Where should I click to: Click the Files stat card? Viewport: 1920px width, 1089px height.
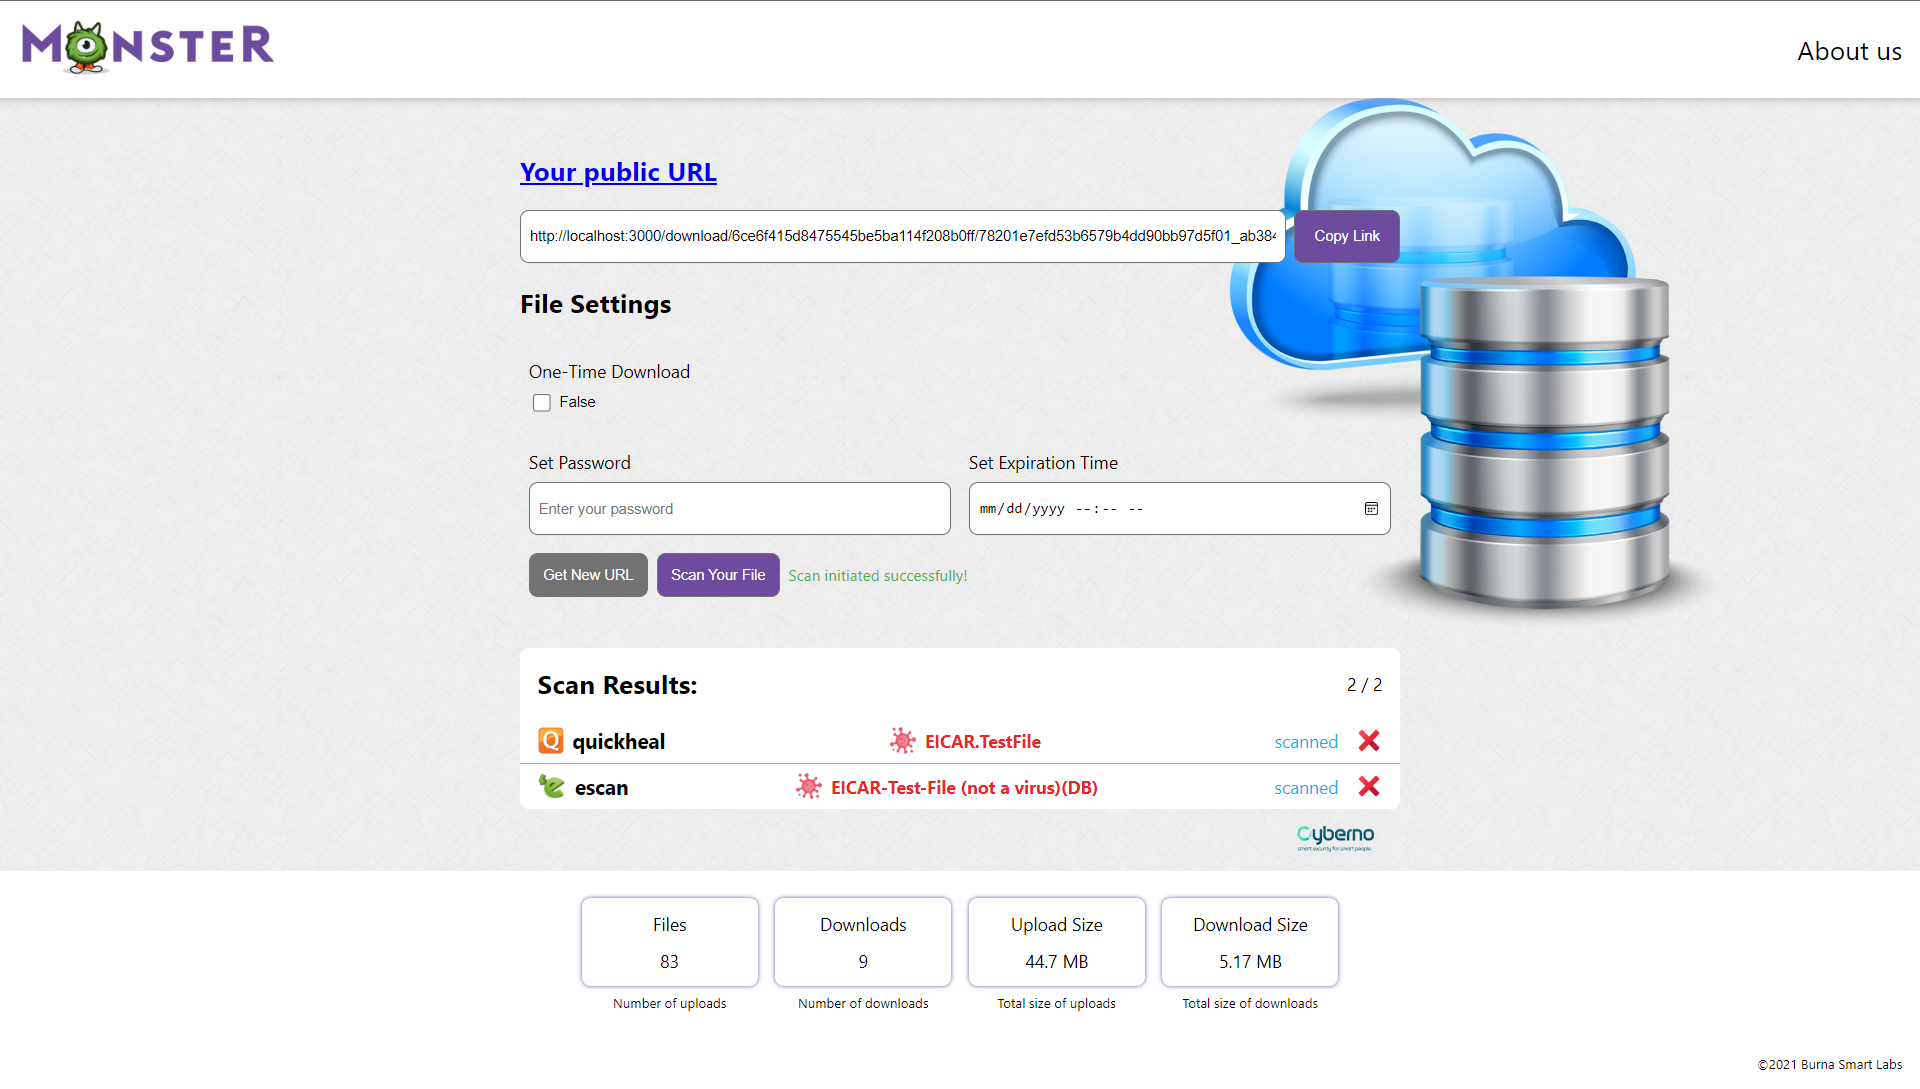click(669, 942)
